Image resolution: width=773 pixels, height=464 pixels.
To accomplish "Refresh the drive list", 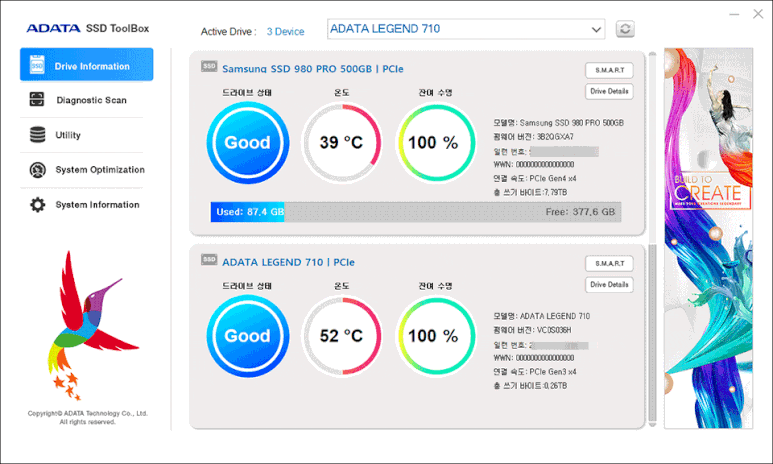I will tap(625, 29).
